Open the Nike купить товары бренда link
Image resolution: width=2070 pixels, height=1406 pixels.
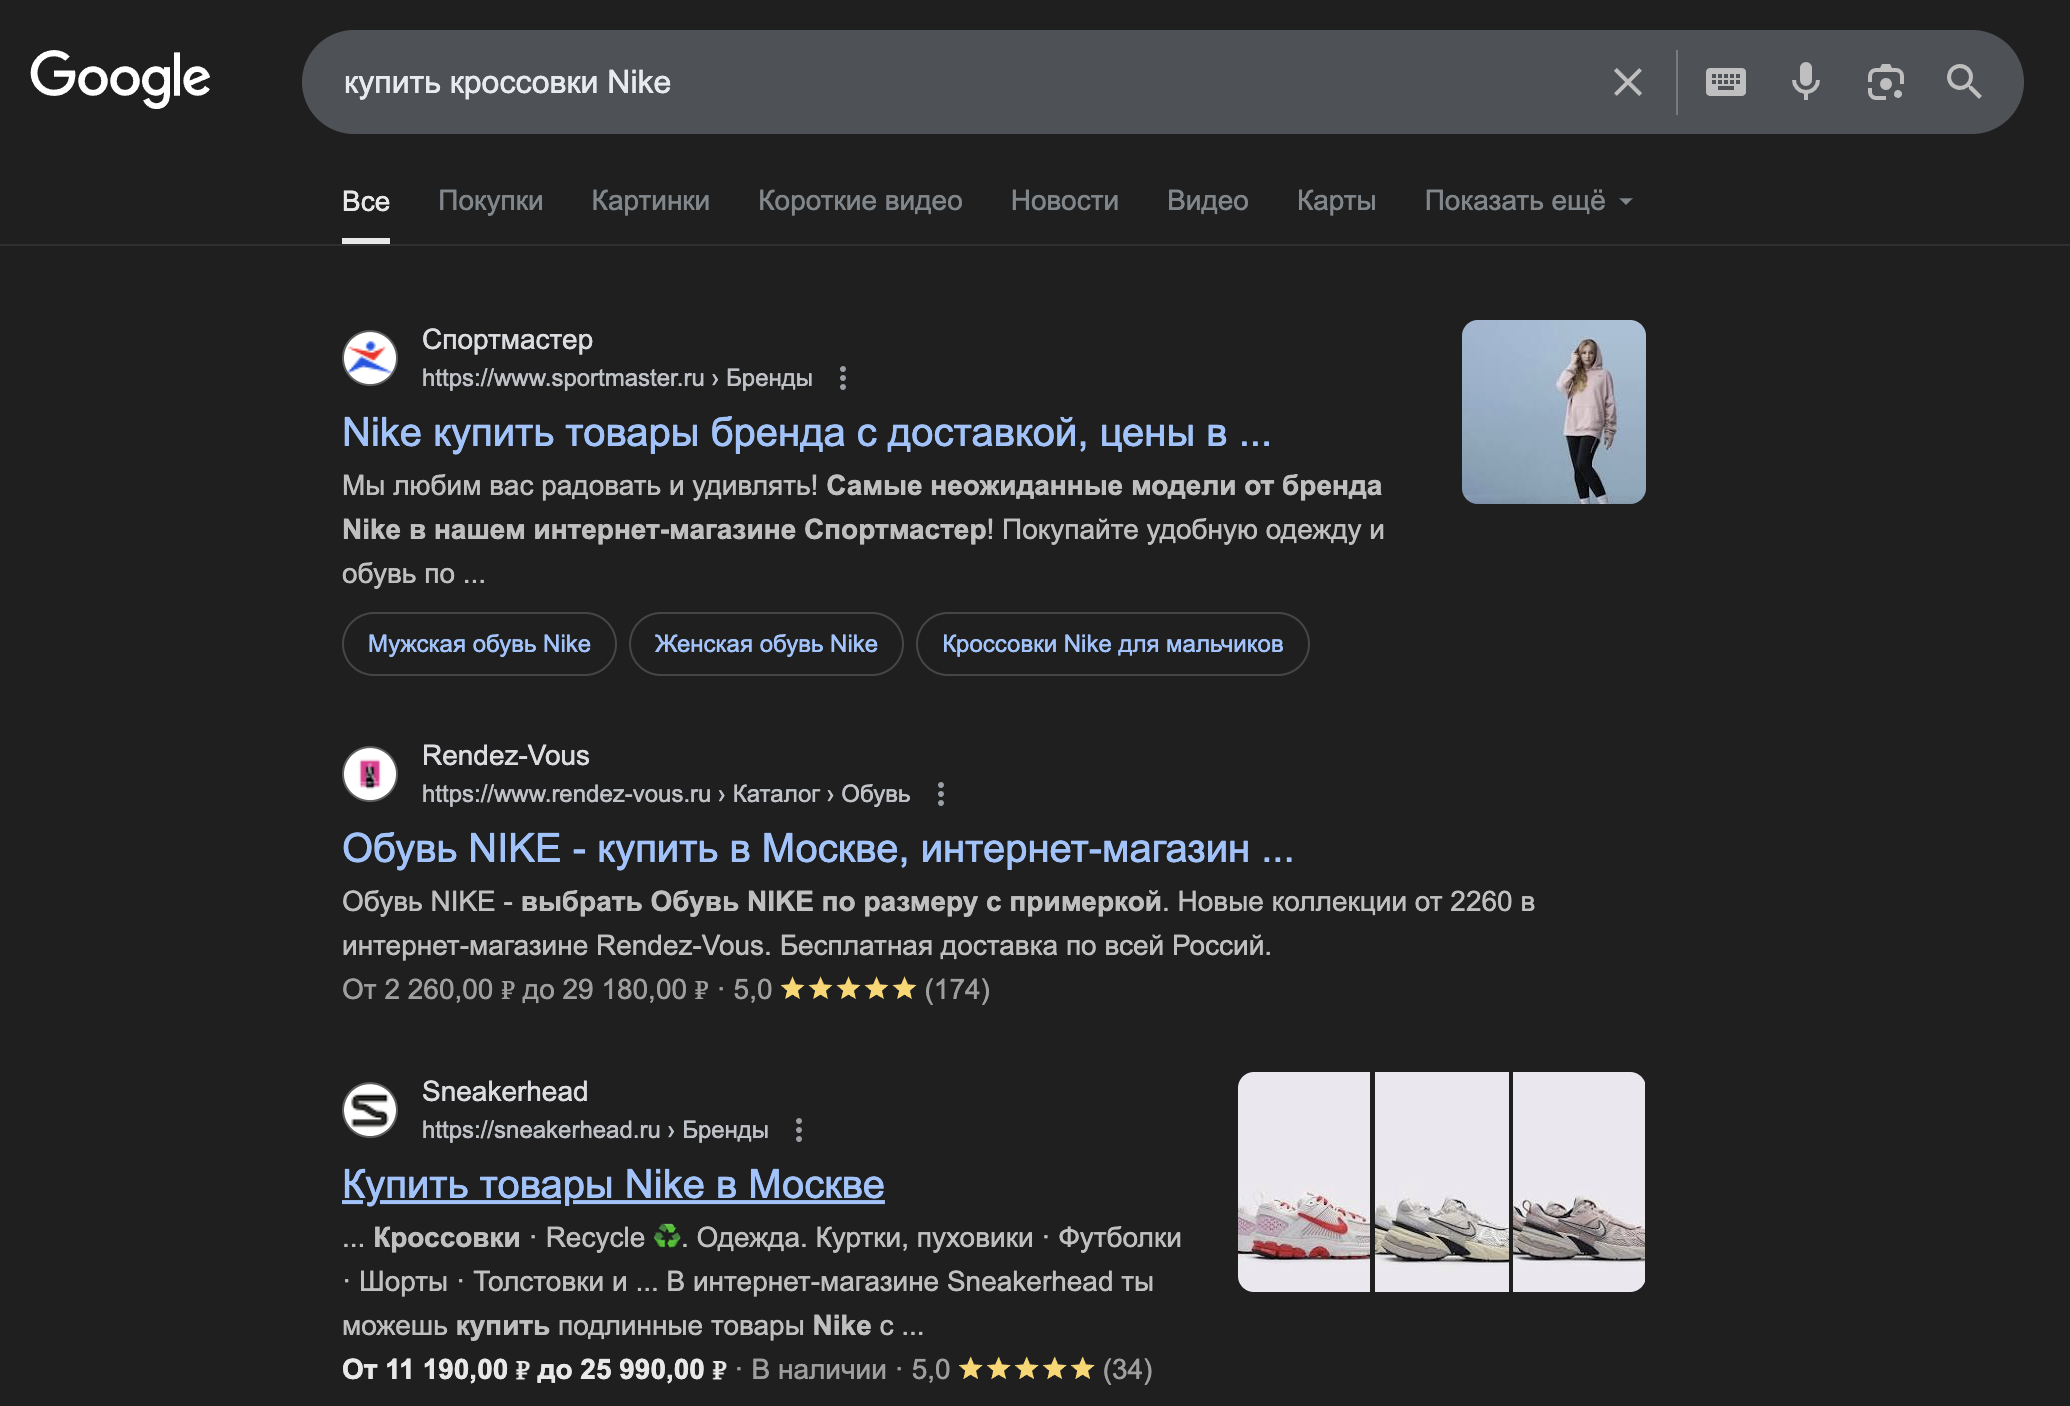pyautogui.click(x=806, y=433)
